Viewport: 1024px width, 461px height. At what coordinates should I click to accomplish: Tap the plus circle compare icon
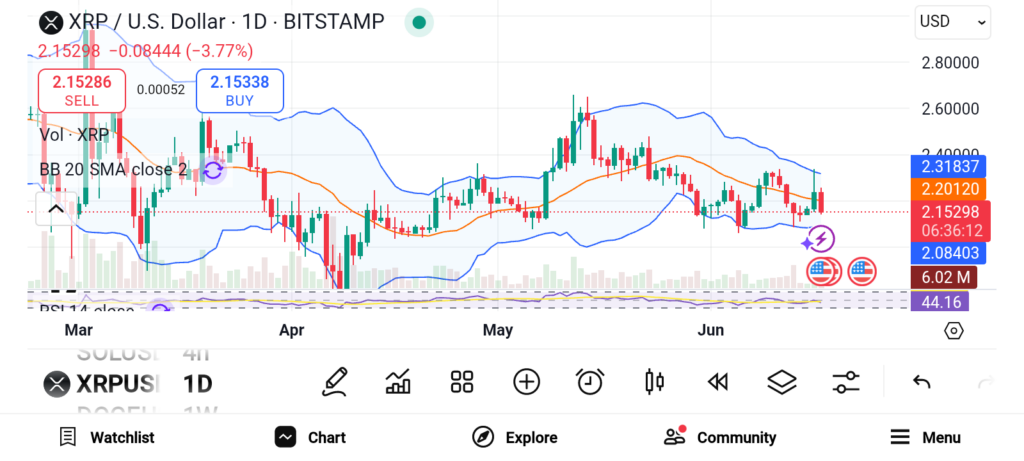[x=526, y=381]
